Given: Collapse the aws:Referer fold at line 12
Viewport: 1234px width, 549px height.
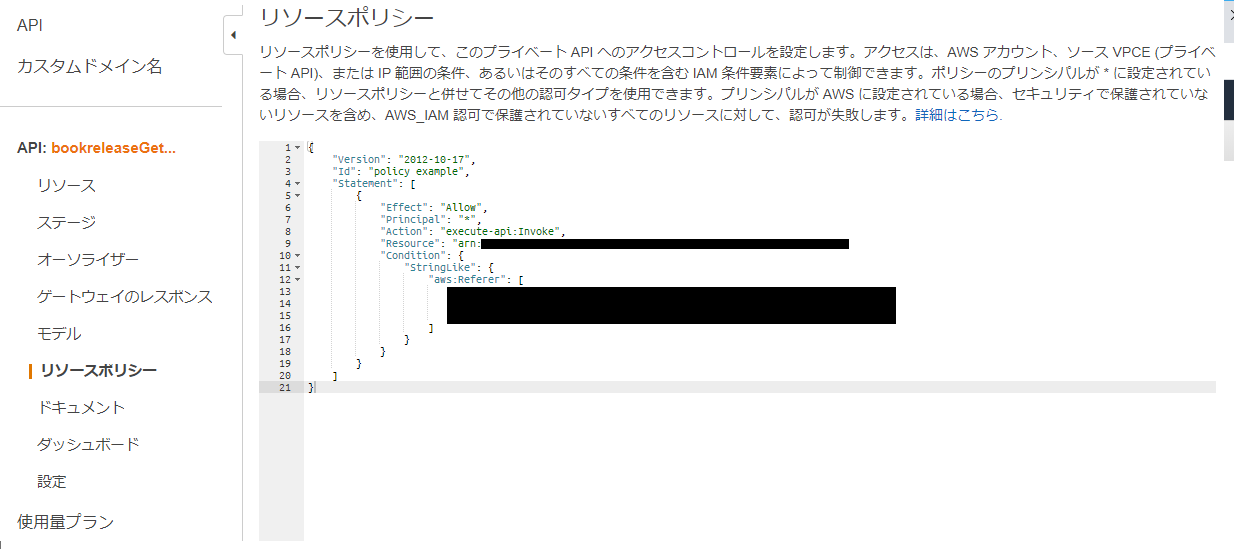Looking at the screenshot, I should click(297, 279).
